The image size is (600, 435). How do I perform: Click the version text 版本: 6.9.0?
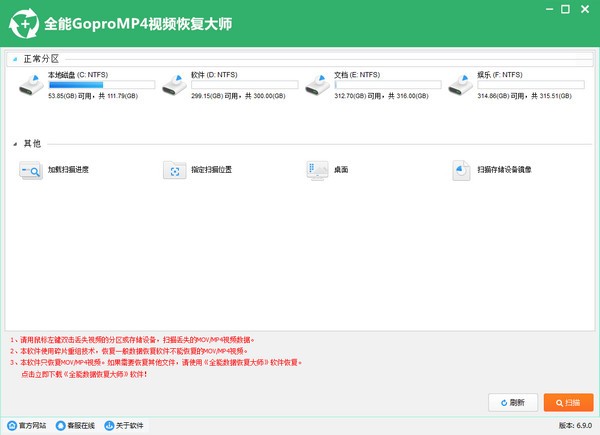point(576,425)
